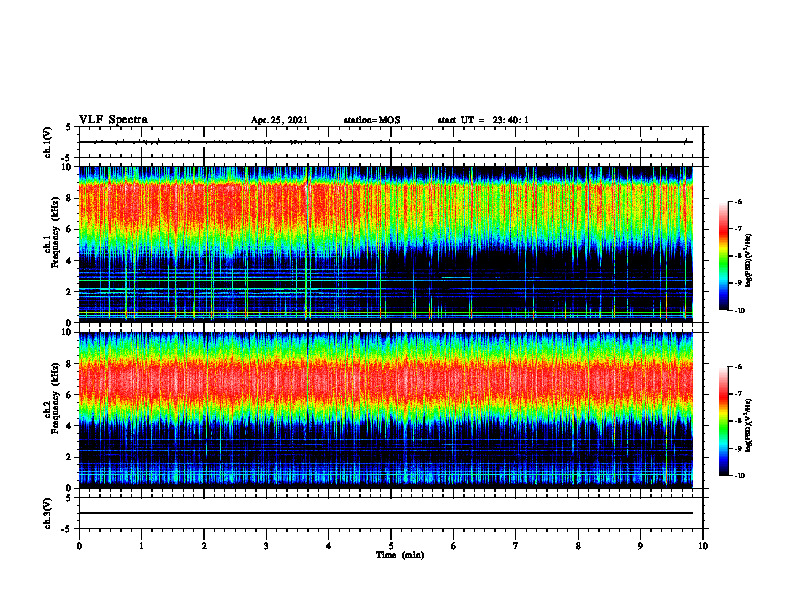
Task: Click the "2" kHz tick on ch.1 frequency axis
Action: tap(69, 291)
